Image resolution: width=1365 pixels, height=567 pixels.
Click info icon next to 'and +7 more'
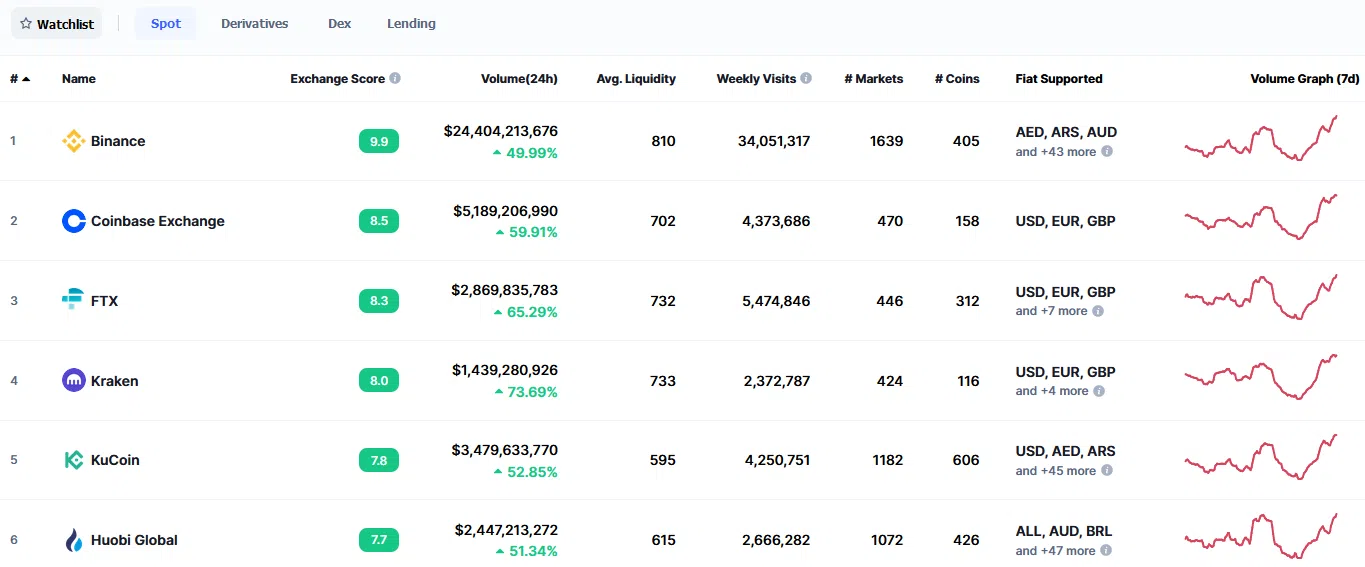(1098, 311)
